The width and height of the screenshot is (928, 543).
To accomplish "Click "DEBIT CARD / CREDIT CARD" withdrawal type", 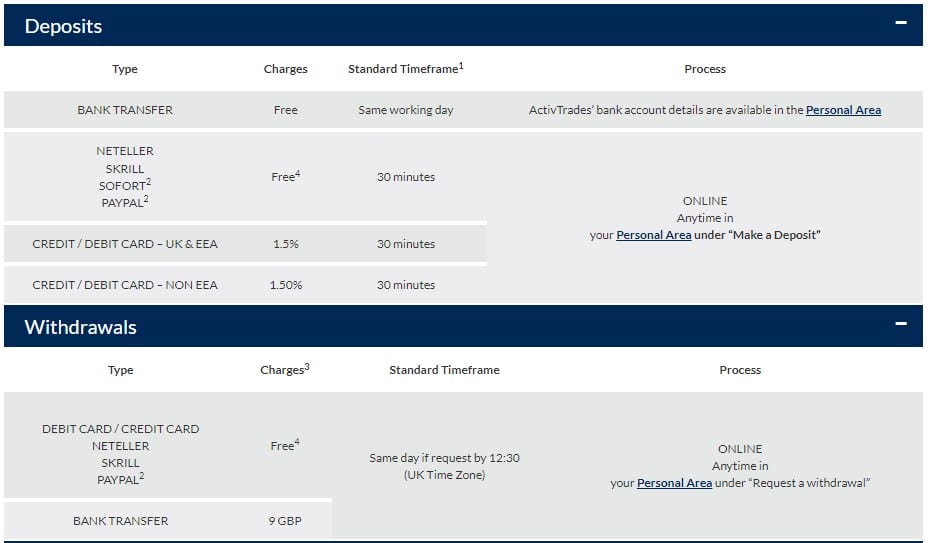I will pos(120,429).
